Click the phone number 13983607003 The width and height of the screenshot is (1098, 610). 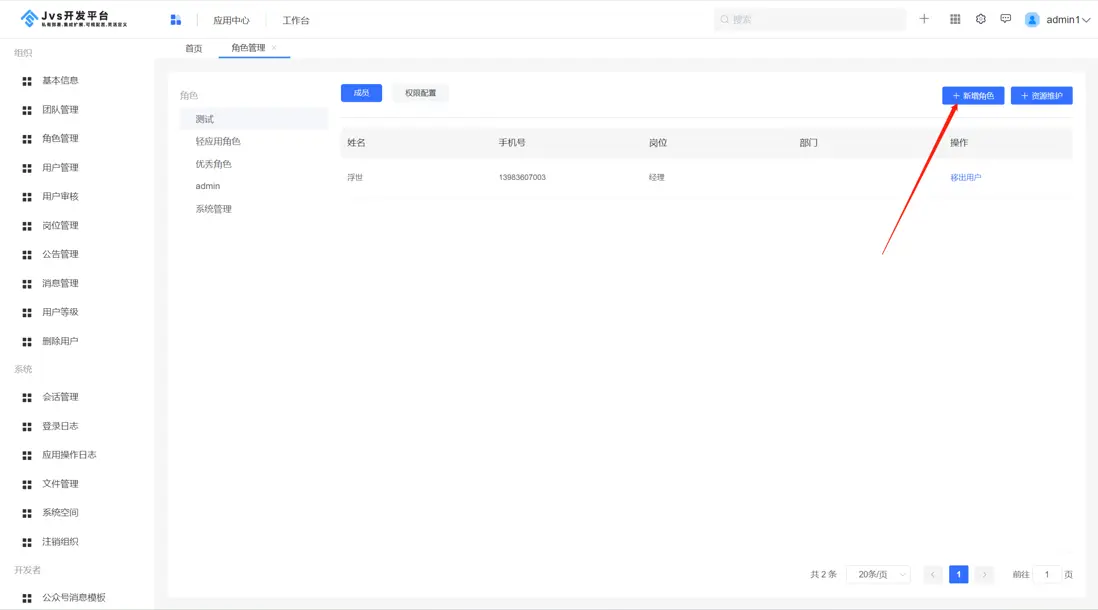522,177
